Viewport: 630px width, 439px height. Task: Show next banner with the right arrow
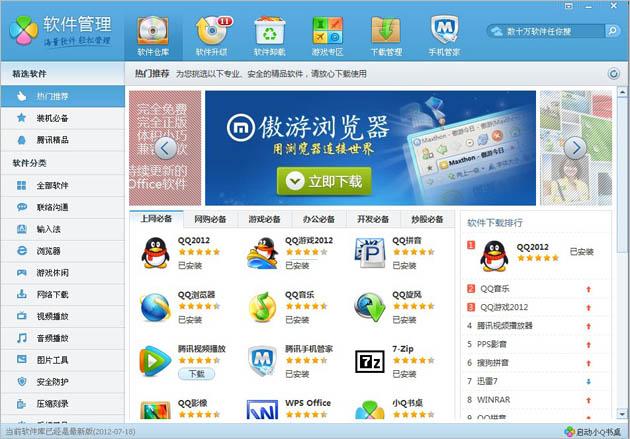point(575,148)
